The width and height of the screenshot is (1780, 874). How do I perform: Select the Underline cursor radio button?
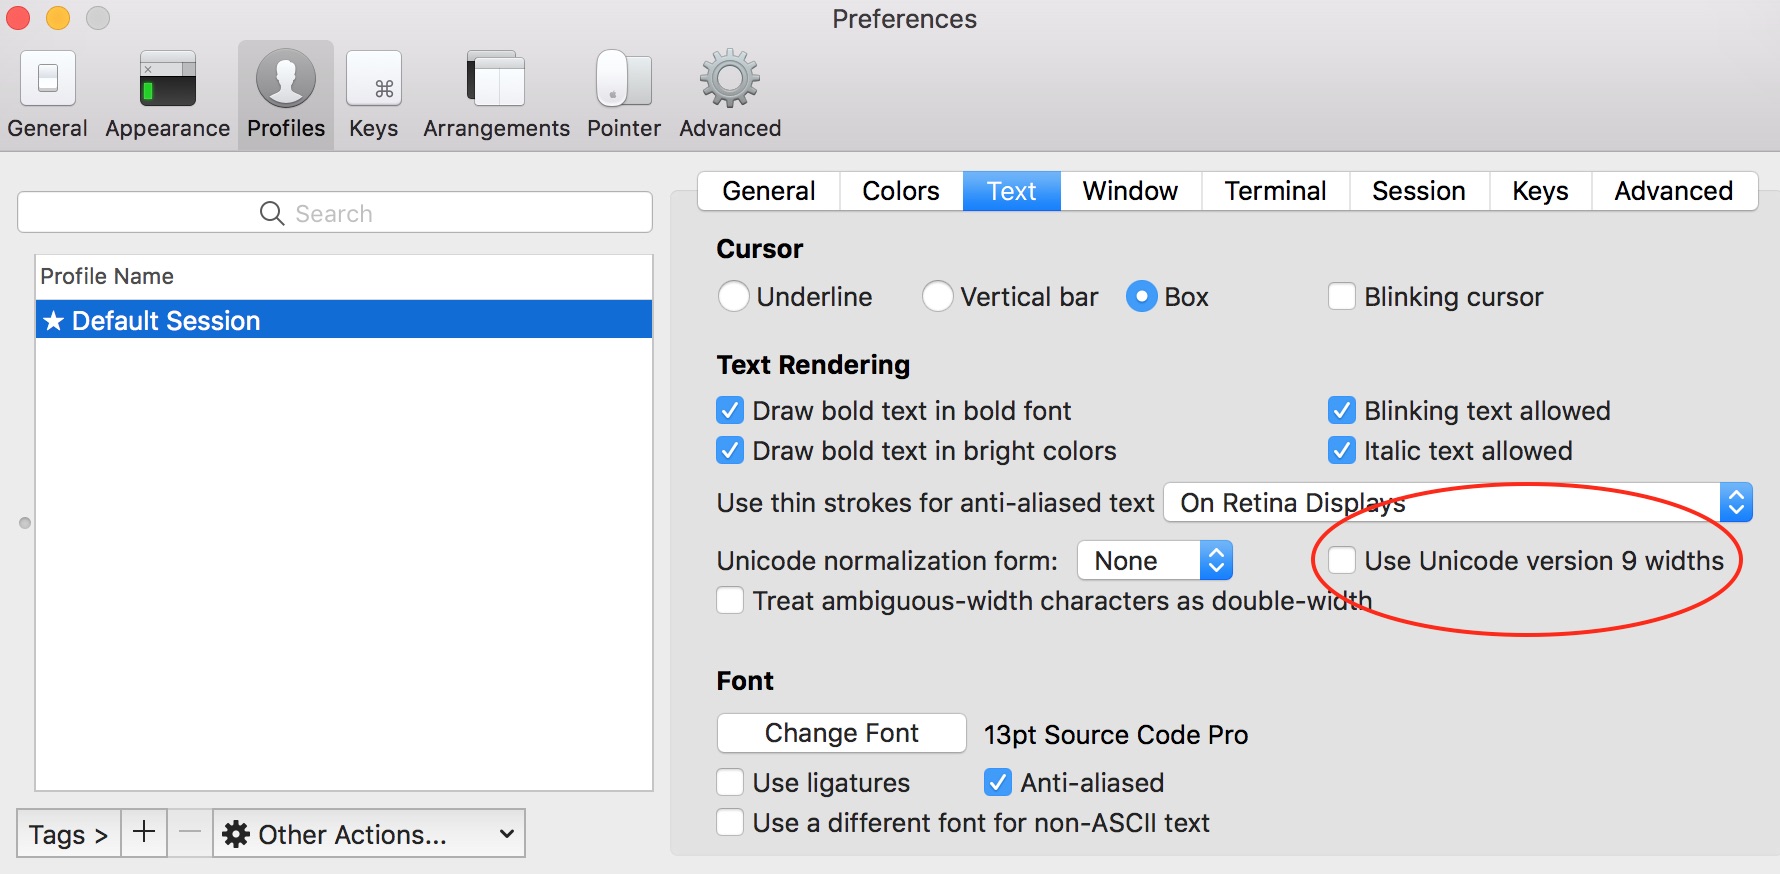coord(733,297)
